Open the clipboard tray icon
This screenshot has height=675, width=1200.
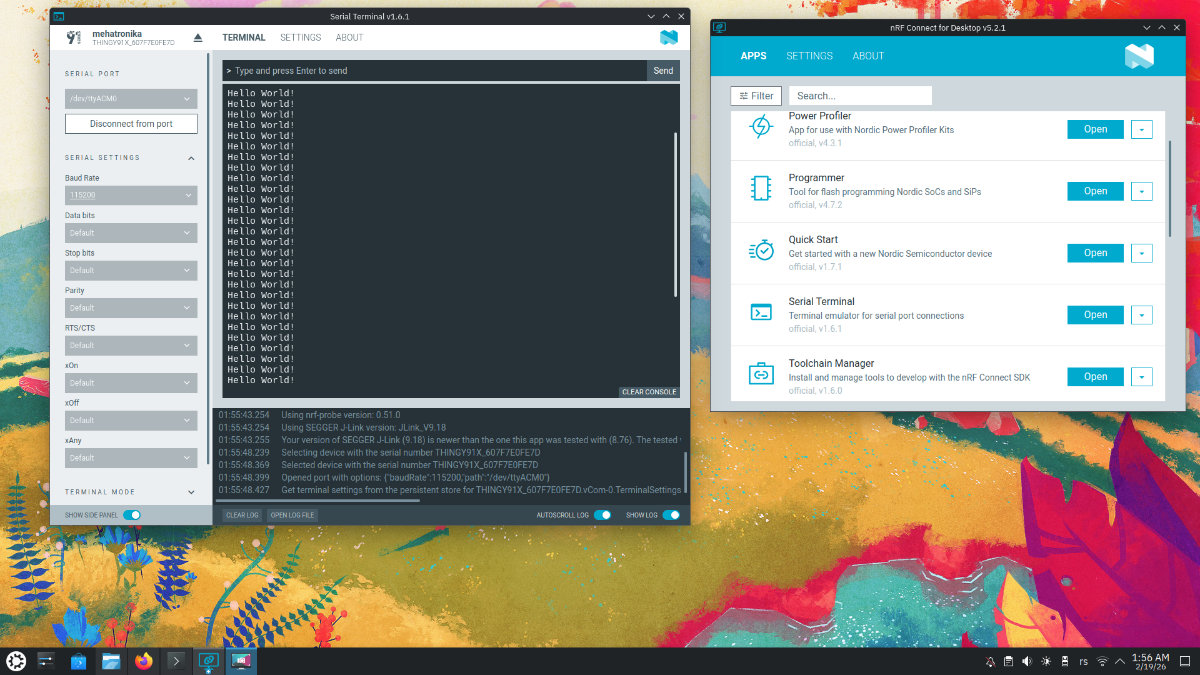click(1008, 661)
